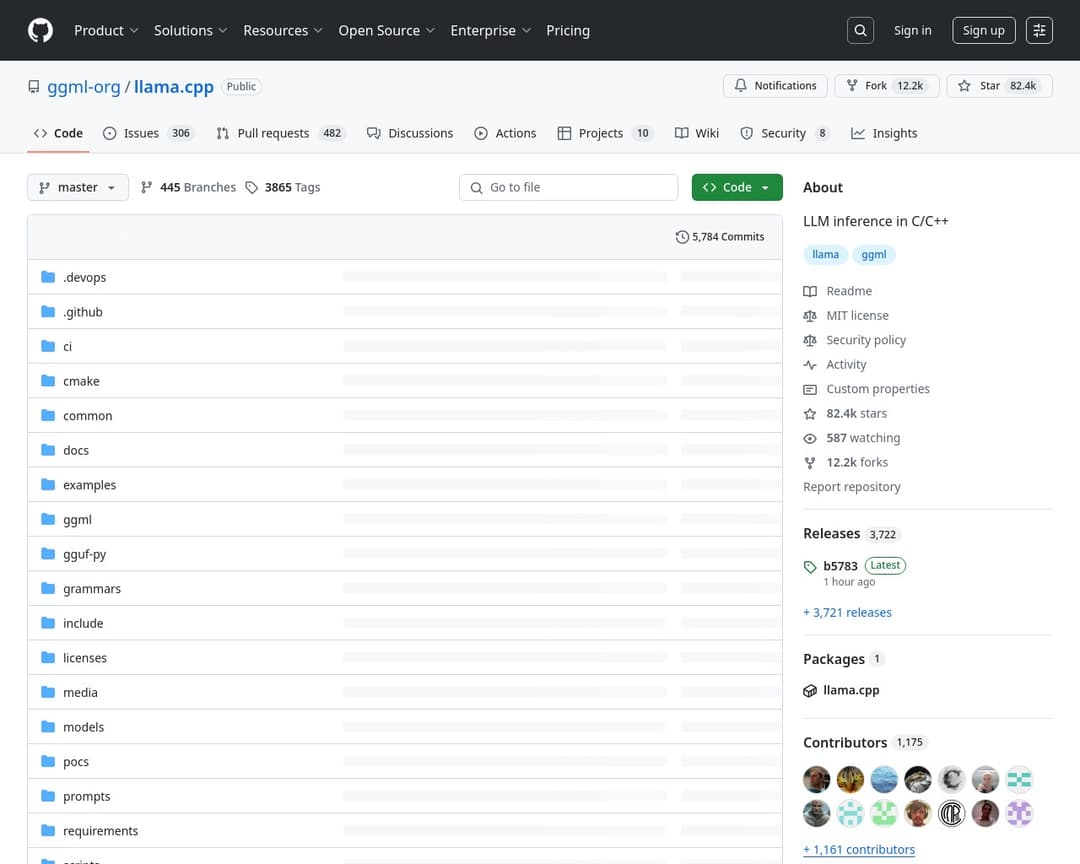Image resolution: width=1080 pixels, height=864 pixels.
Task: Open the green Code dropdown button
Action: [x=737, y=187]
